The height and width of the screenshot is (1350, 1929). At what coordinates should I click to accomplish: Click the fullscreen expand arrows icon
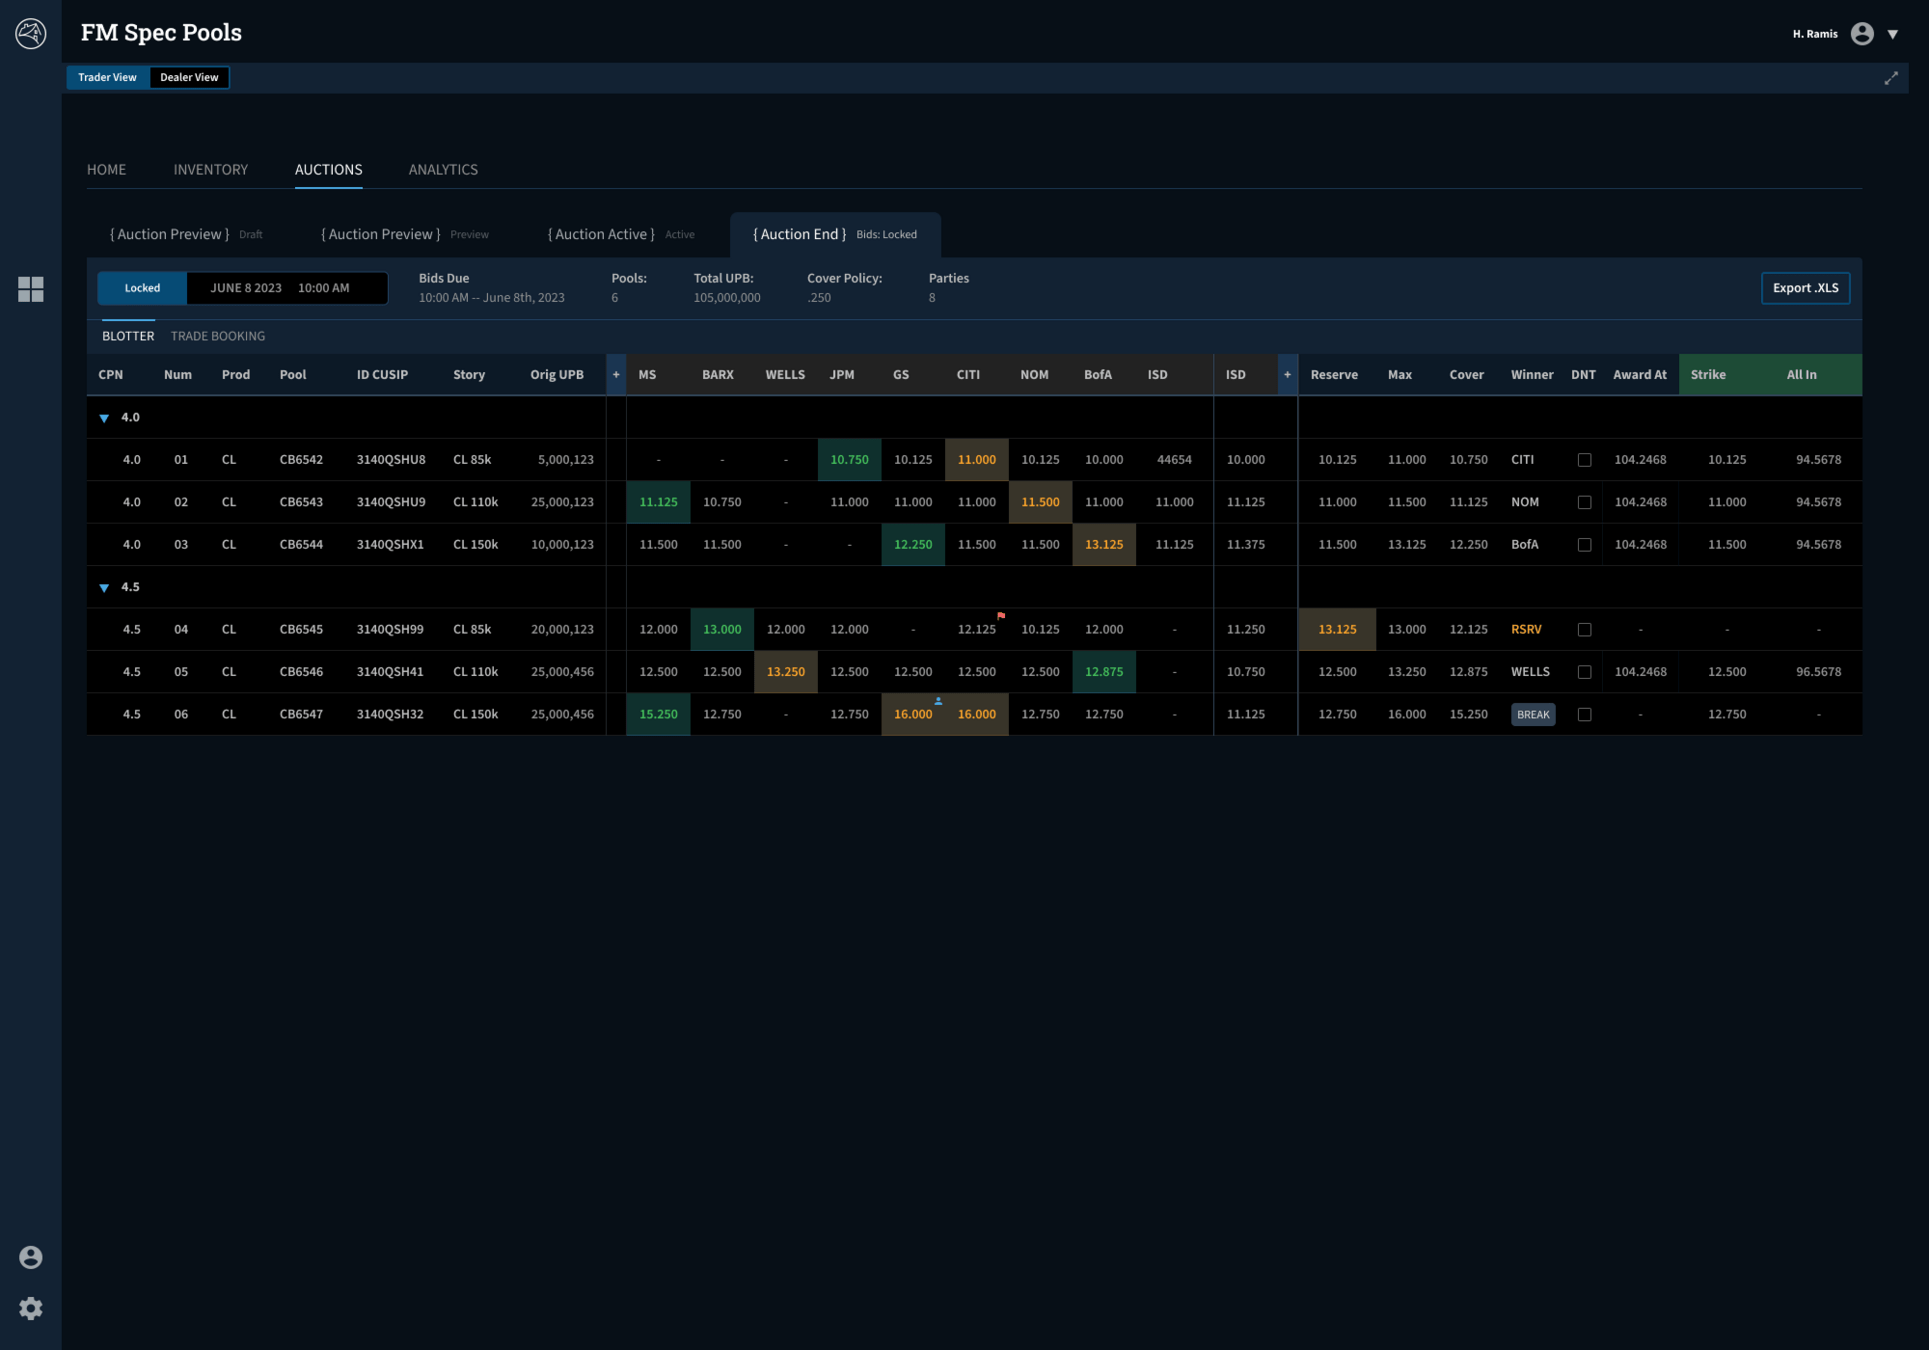pos(1890,78)
